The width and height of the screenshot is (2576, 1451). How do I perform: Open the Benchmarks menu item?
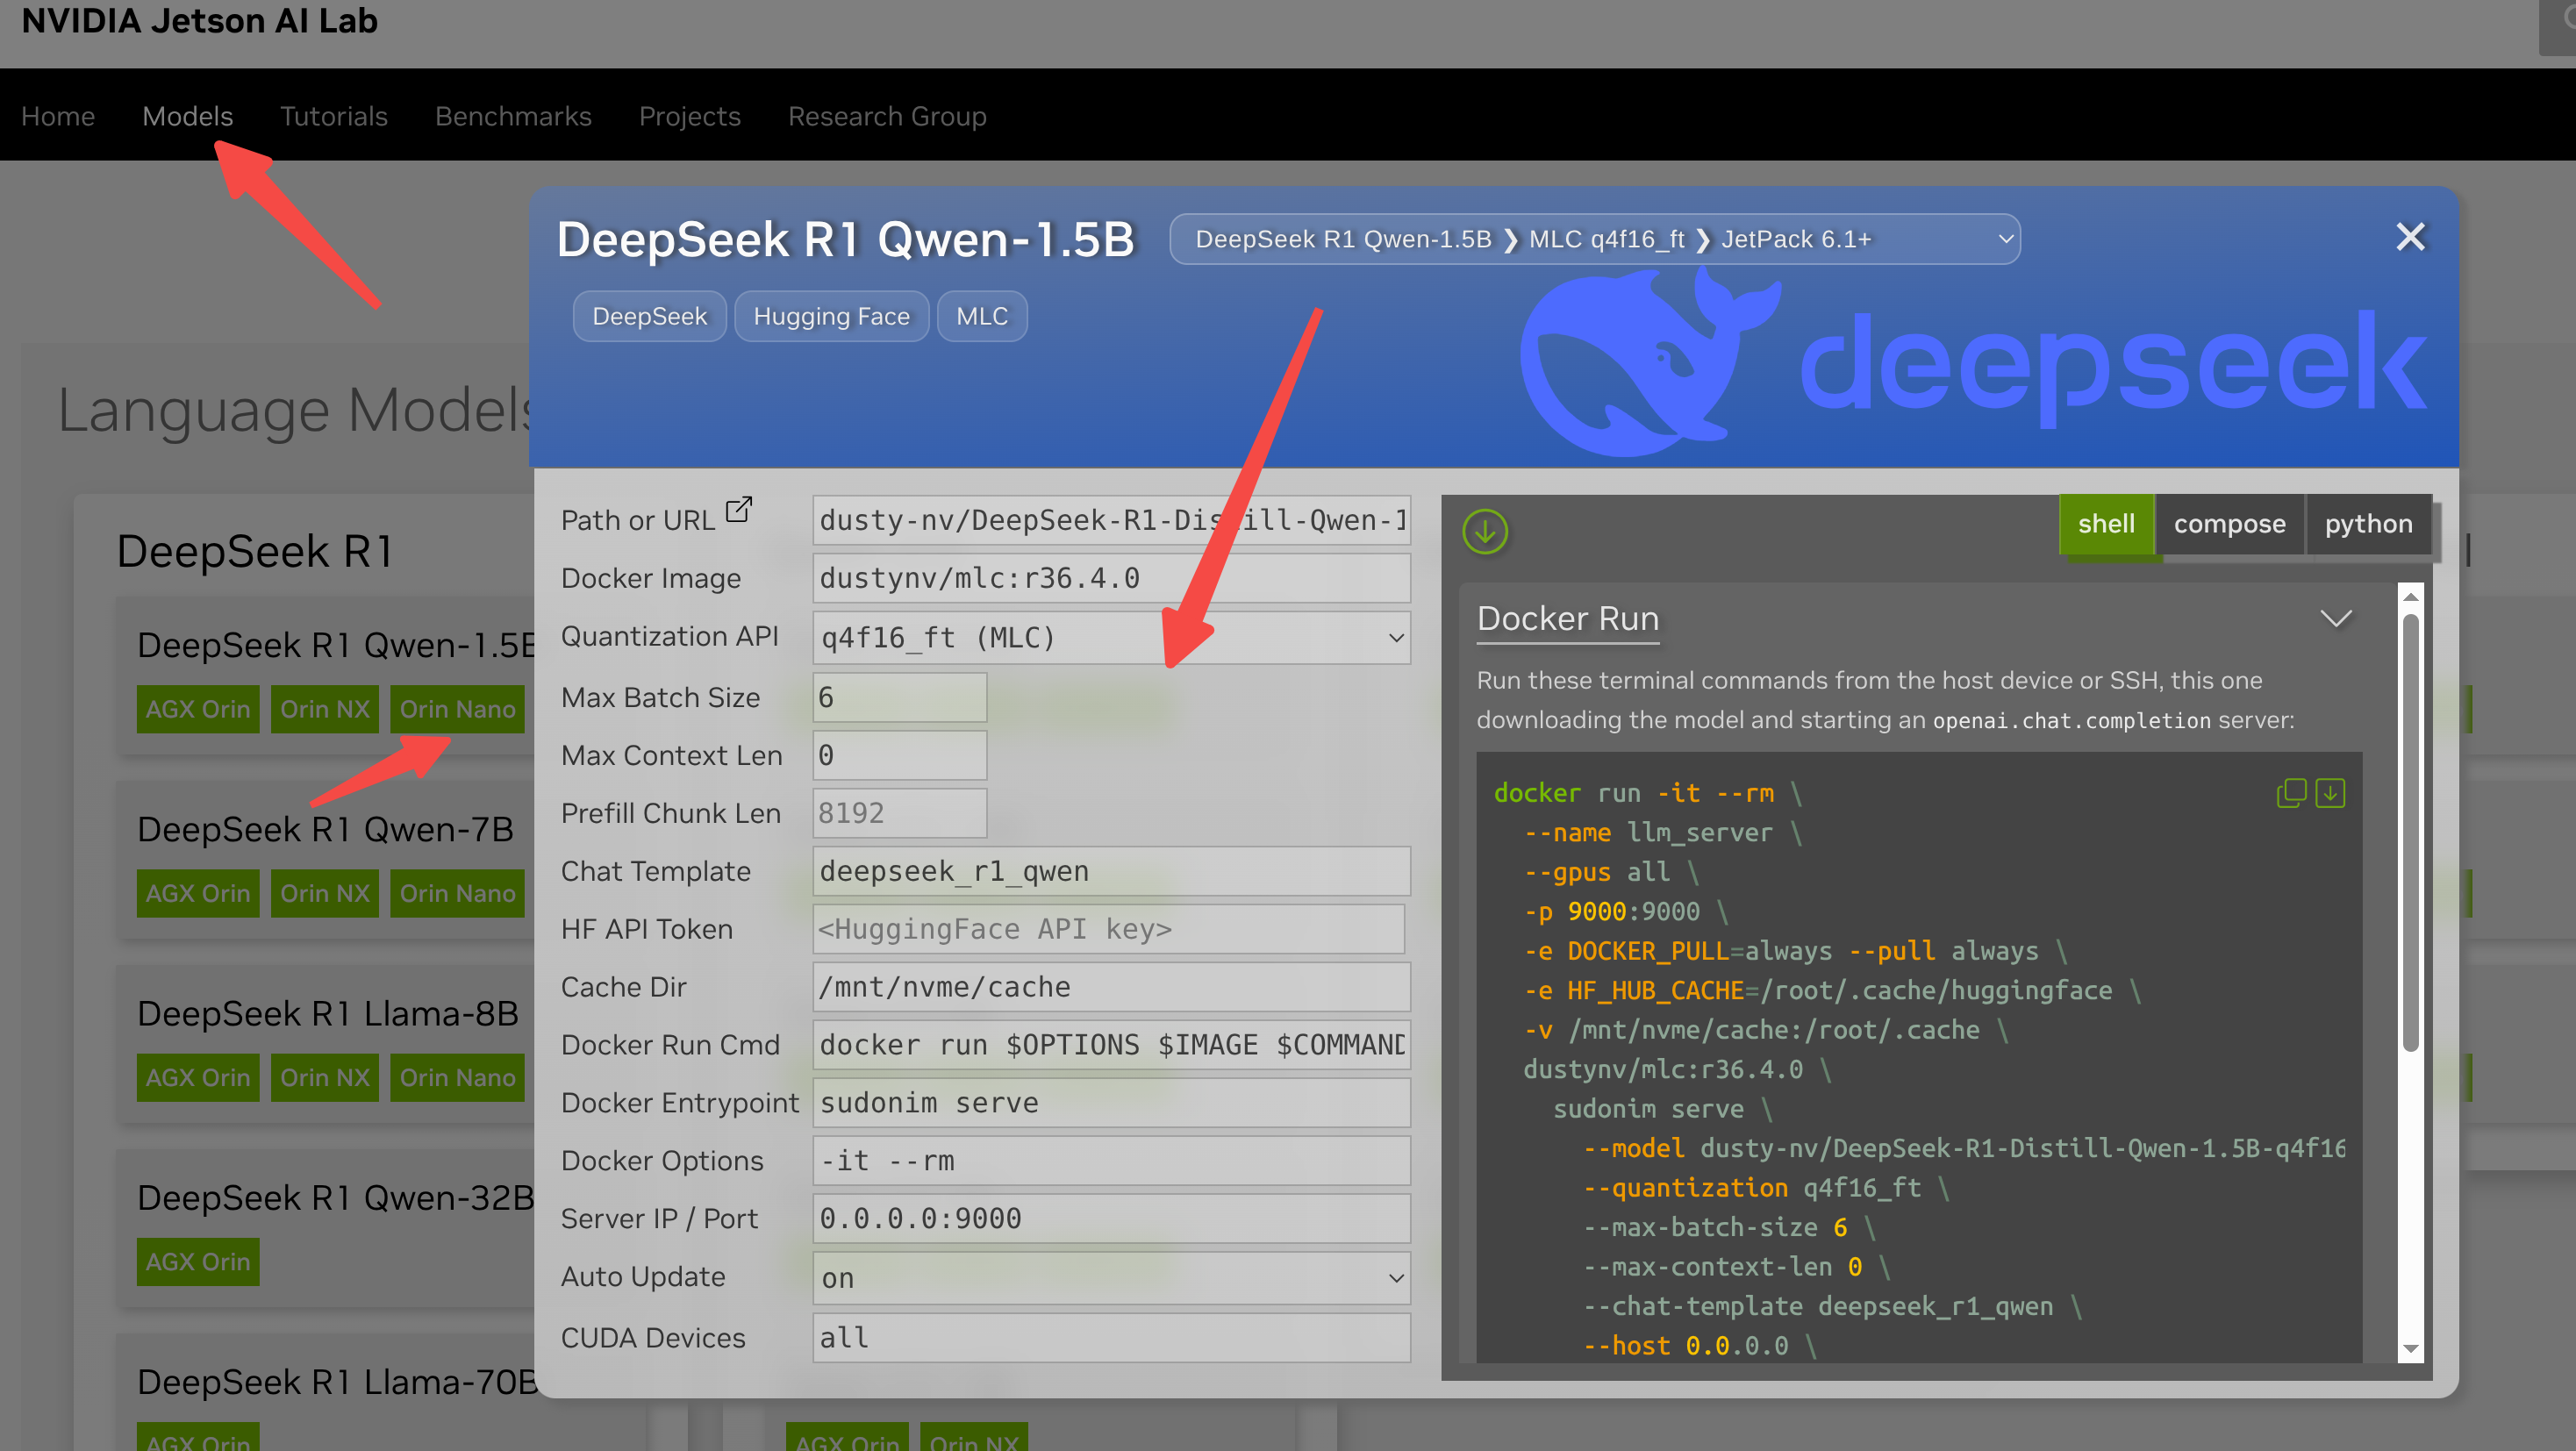(x=513, y=116)
